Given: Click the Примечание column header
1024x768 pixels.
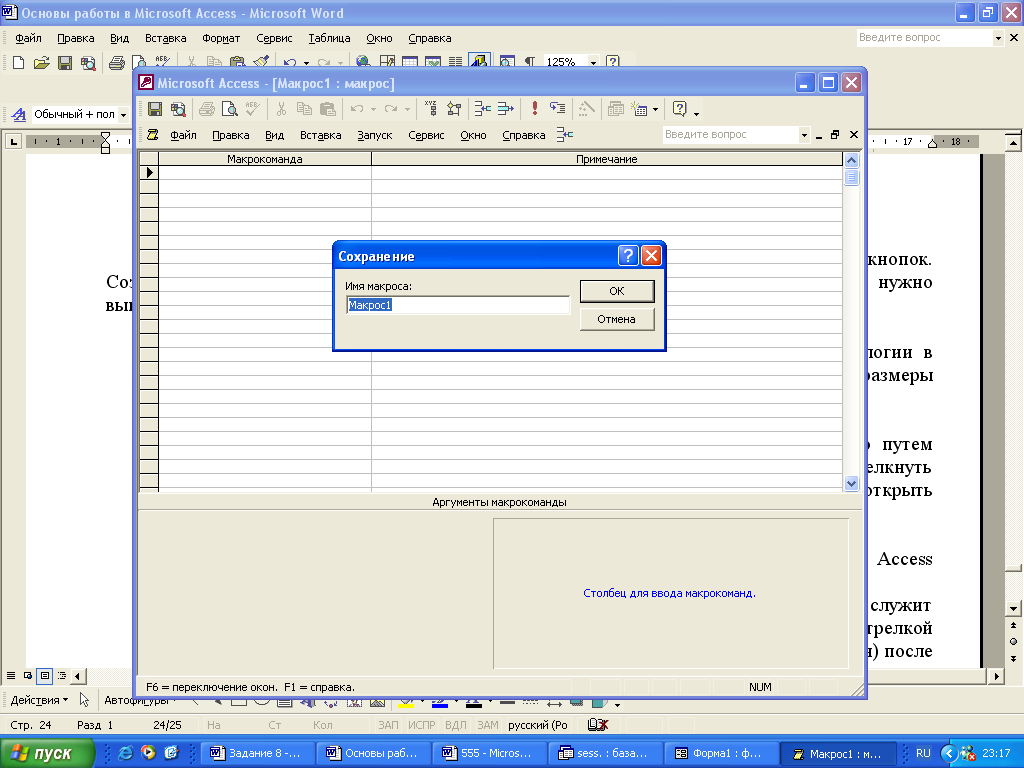Looking at the screenshot, I should pyautogui.click(x=607, y=159).
